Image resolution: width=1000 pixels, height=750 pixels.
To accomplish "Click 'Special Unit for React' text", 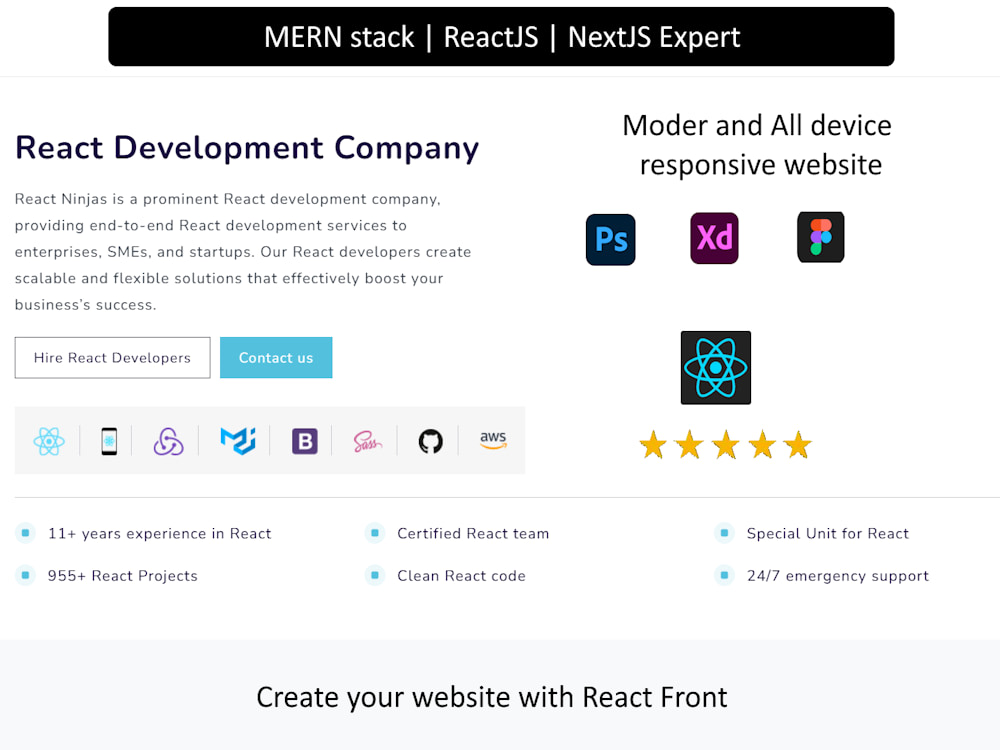I will click(828, 534).
